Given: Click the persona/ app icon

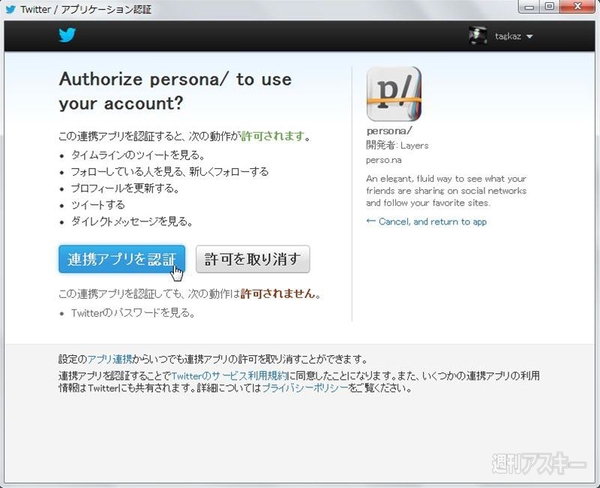Looking at the screenshot, I should click(394, 94).
